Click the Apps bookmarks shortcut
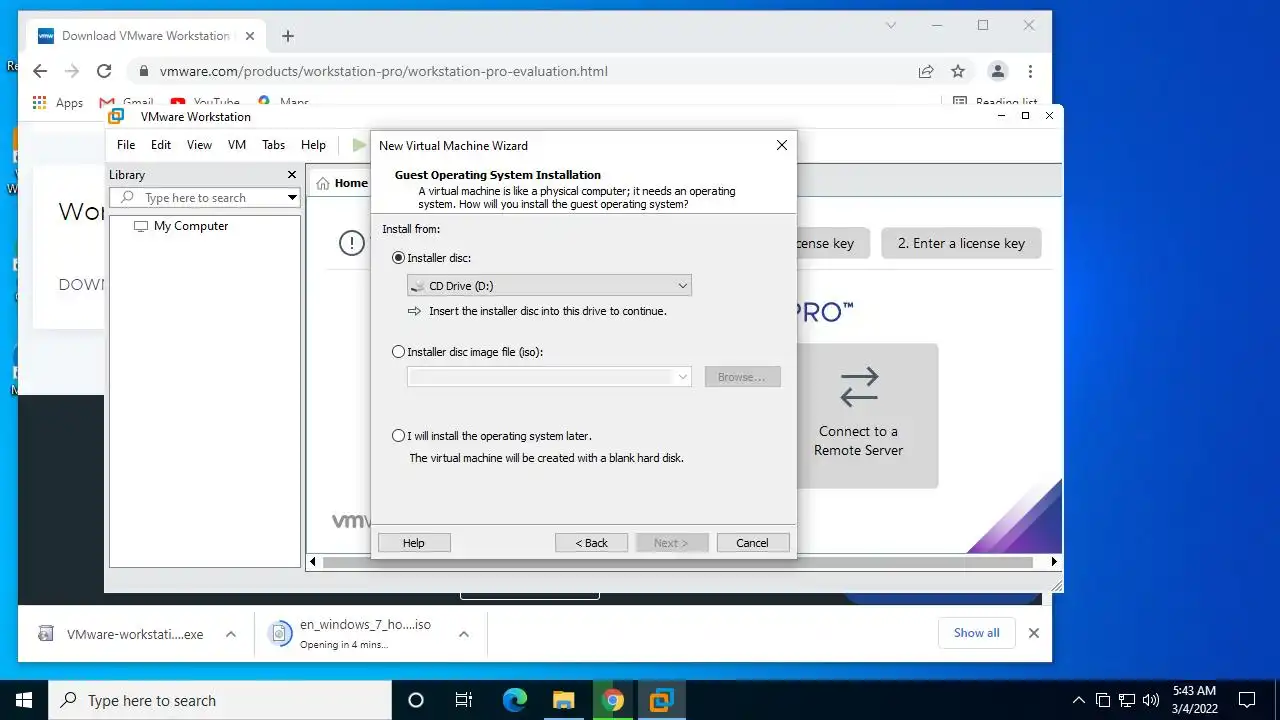This screenshot has width=1280, height=720. point(58,102)
